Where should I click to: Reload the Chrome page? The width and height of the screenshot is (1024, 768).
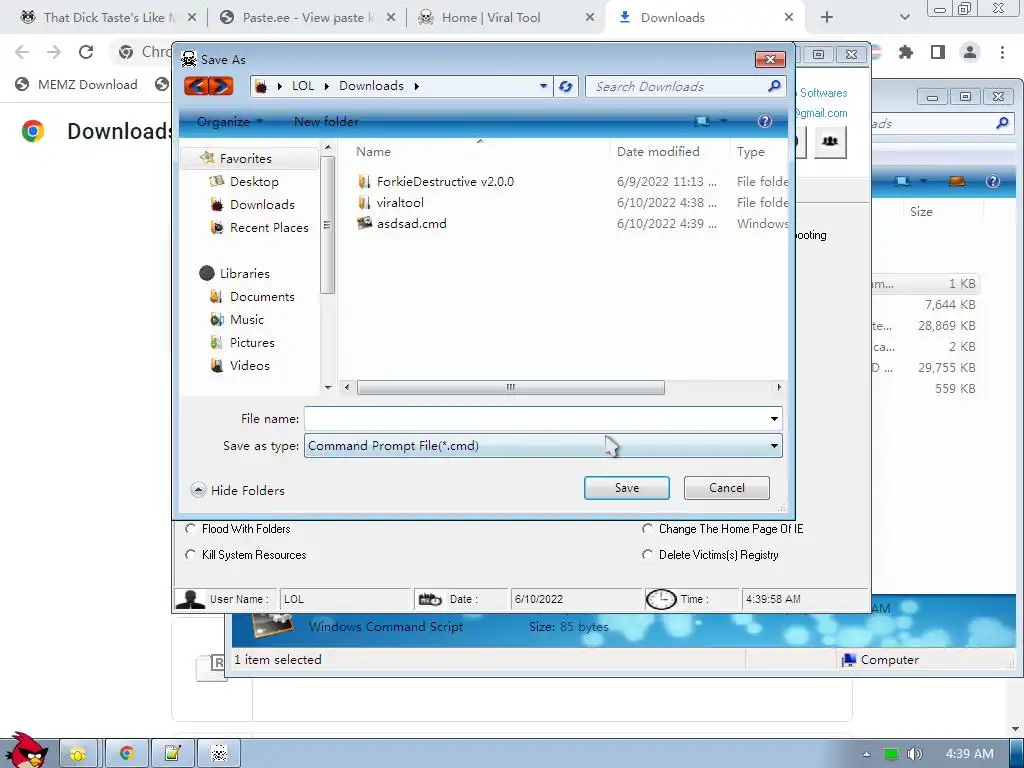tap(86, 52)
